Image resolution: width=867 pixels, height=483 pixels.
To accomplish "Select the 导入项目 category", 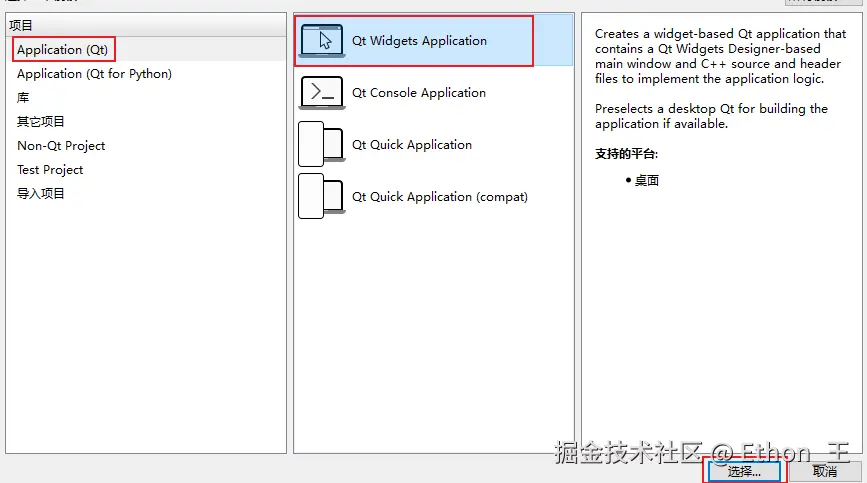I will pos(40,193).
